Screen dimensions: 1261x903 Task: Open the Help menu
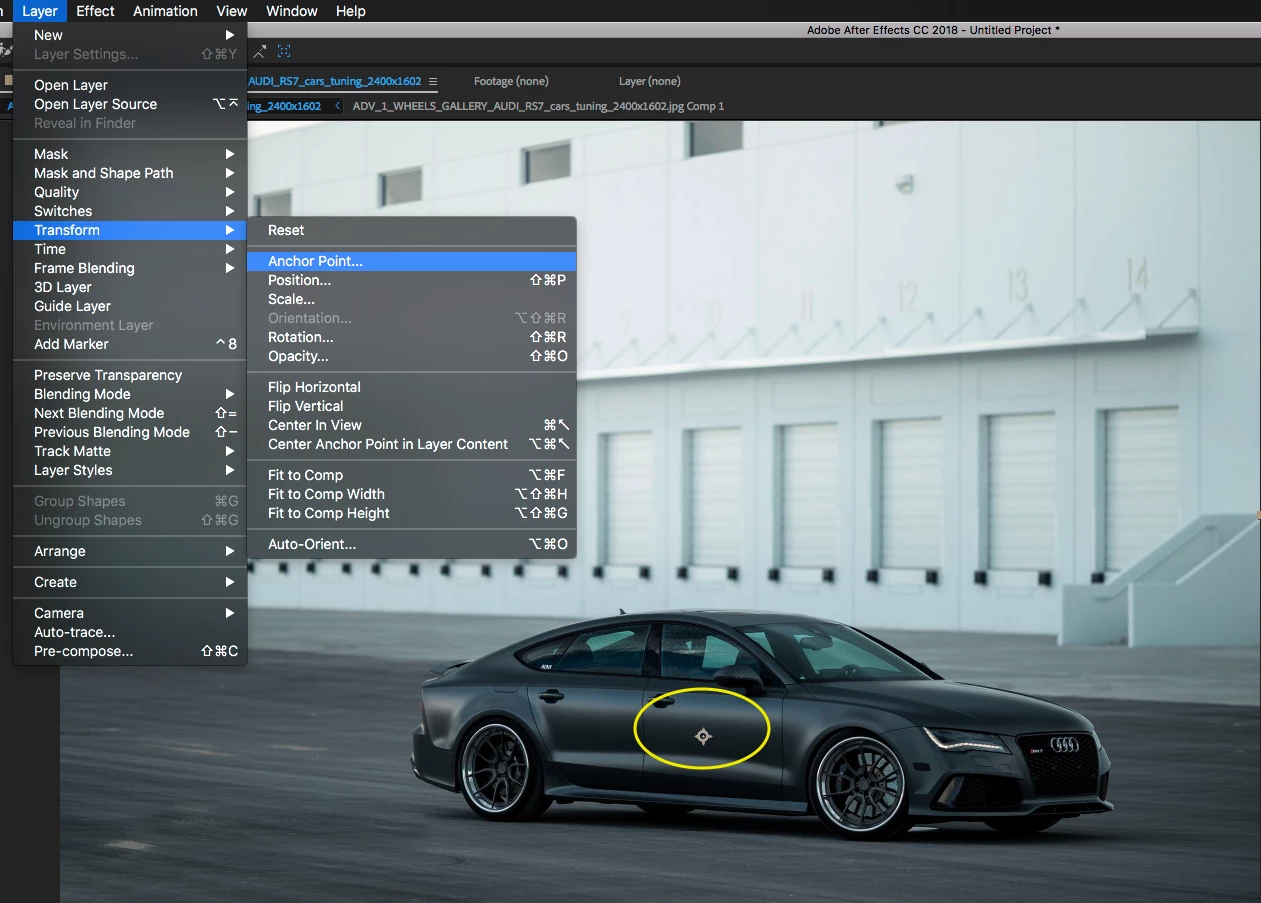[x=351, y=11]
